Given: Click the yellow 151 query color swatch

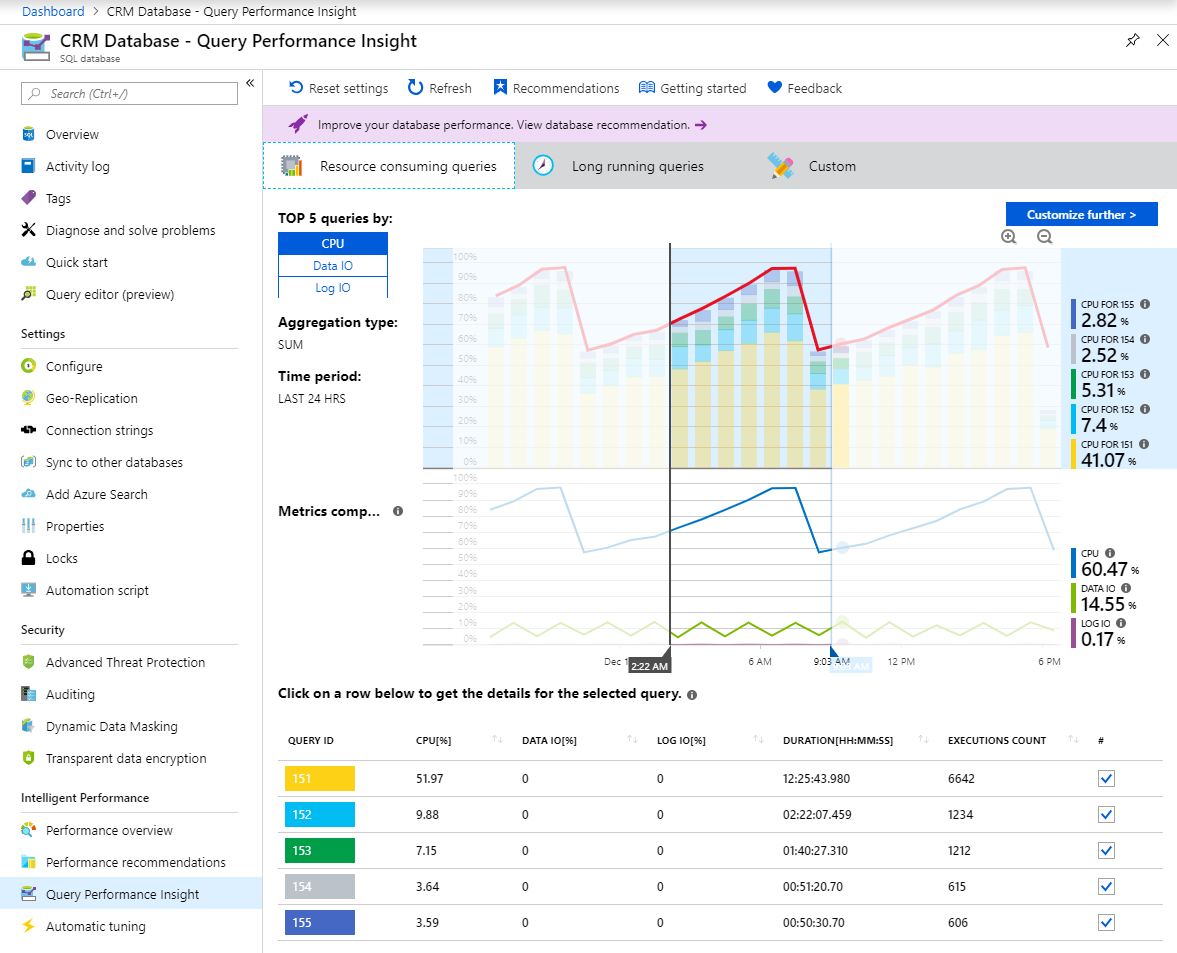Looking at the screenshot, I should [x=320, y=779].
